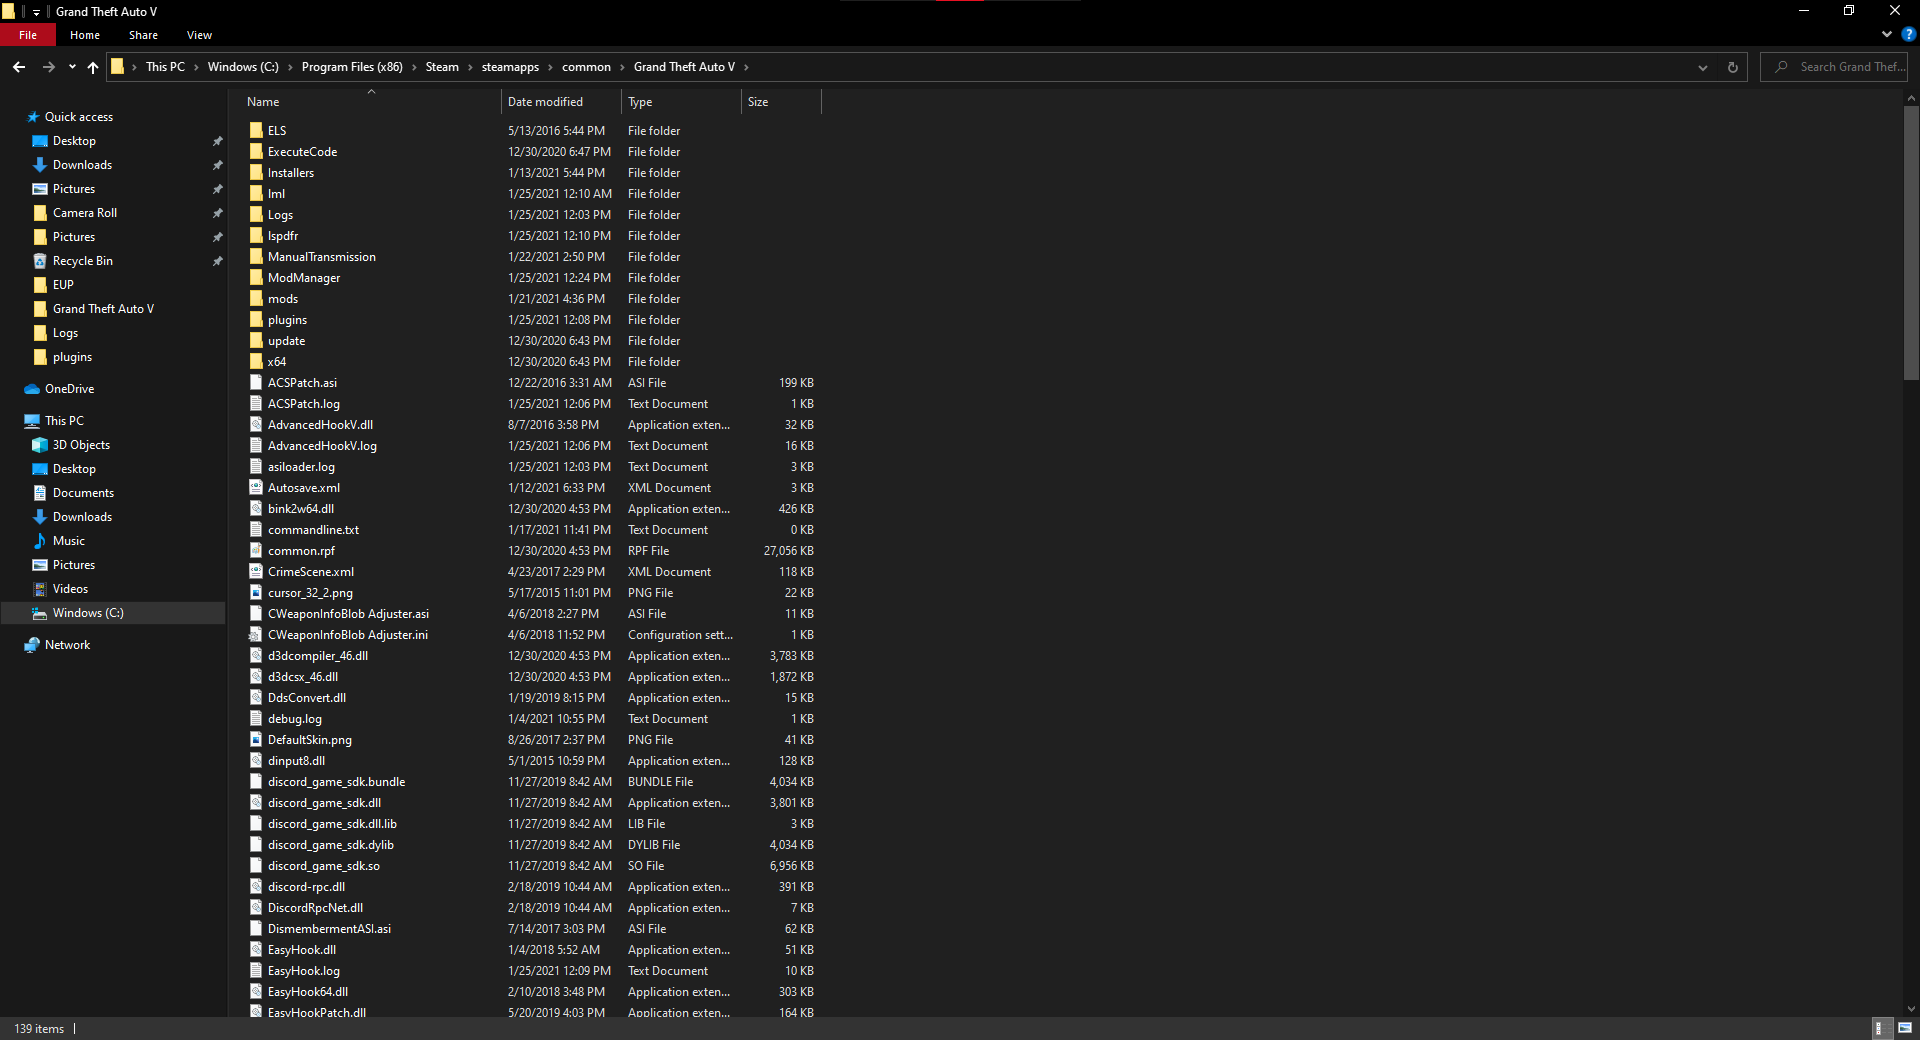Select the file DismembermentASI.asi
Viewport: 1920px width, 1040px height.
point(329,929)
